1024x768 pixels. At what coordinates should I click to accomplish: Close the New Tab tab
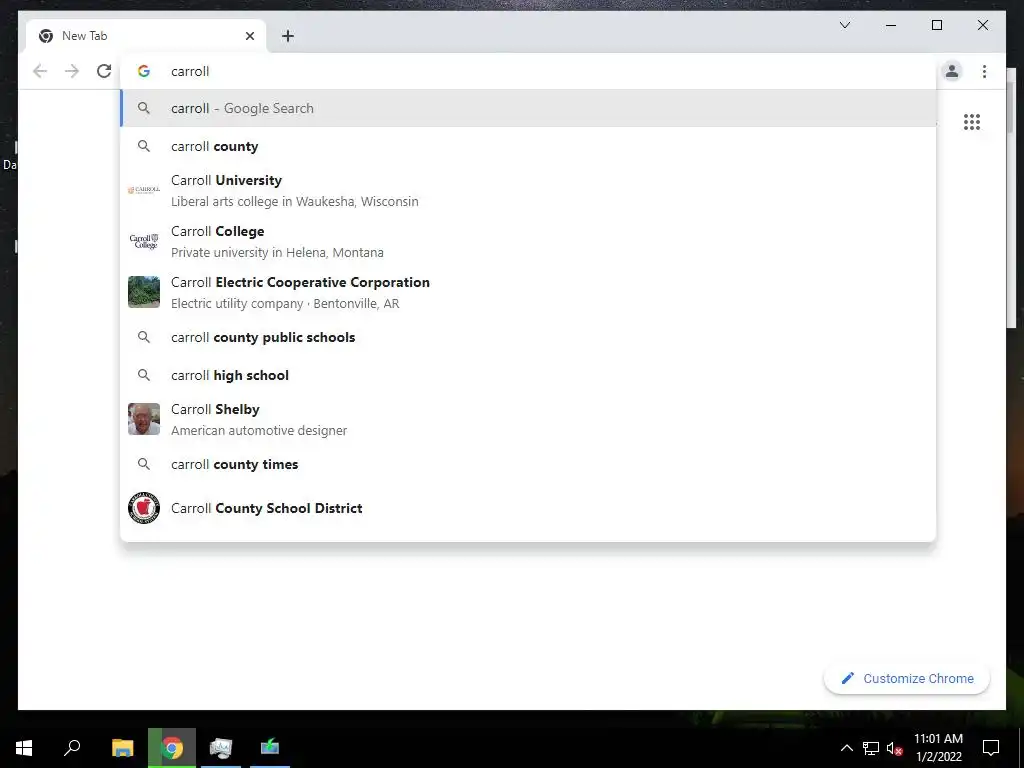249,36
